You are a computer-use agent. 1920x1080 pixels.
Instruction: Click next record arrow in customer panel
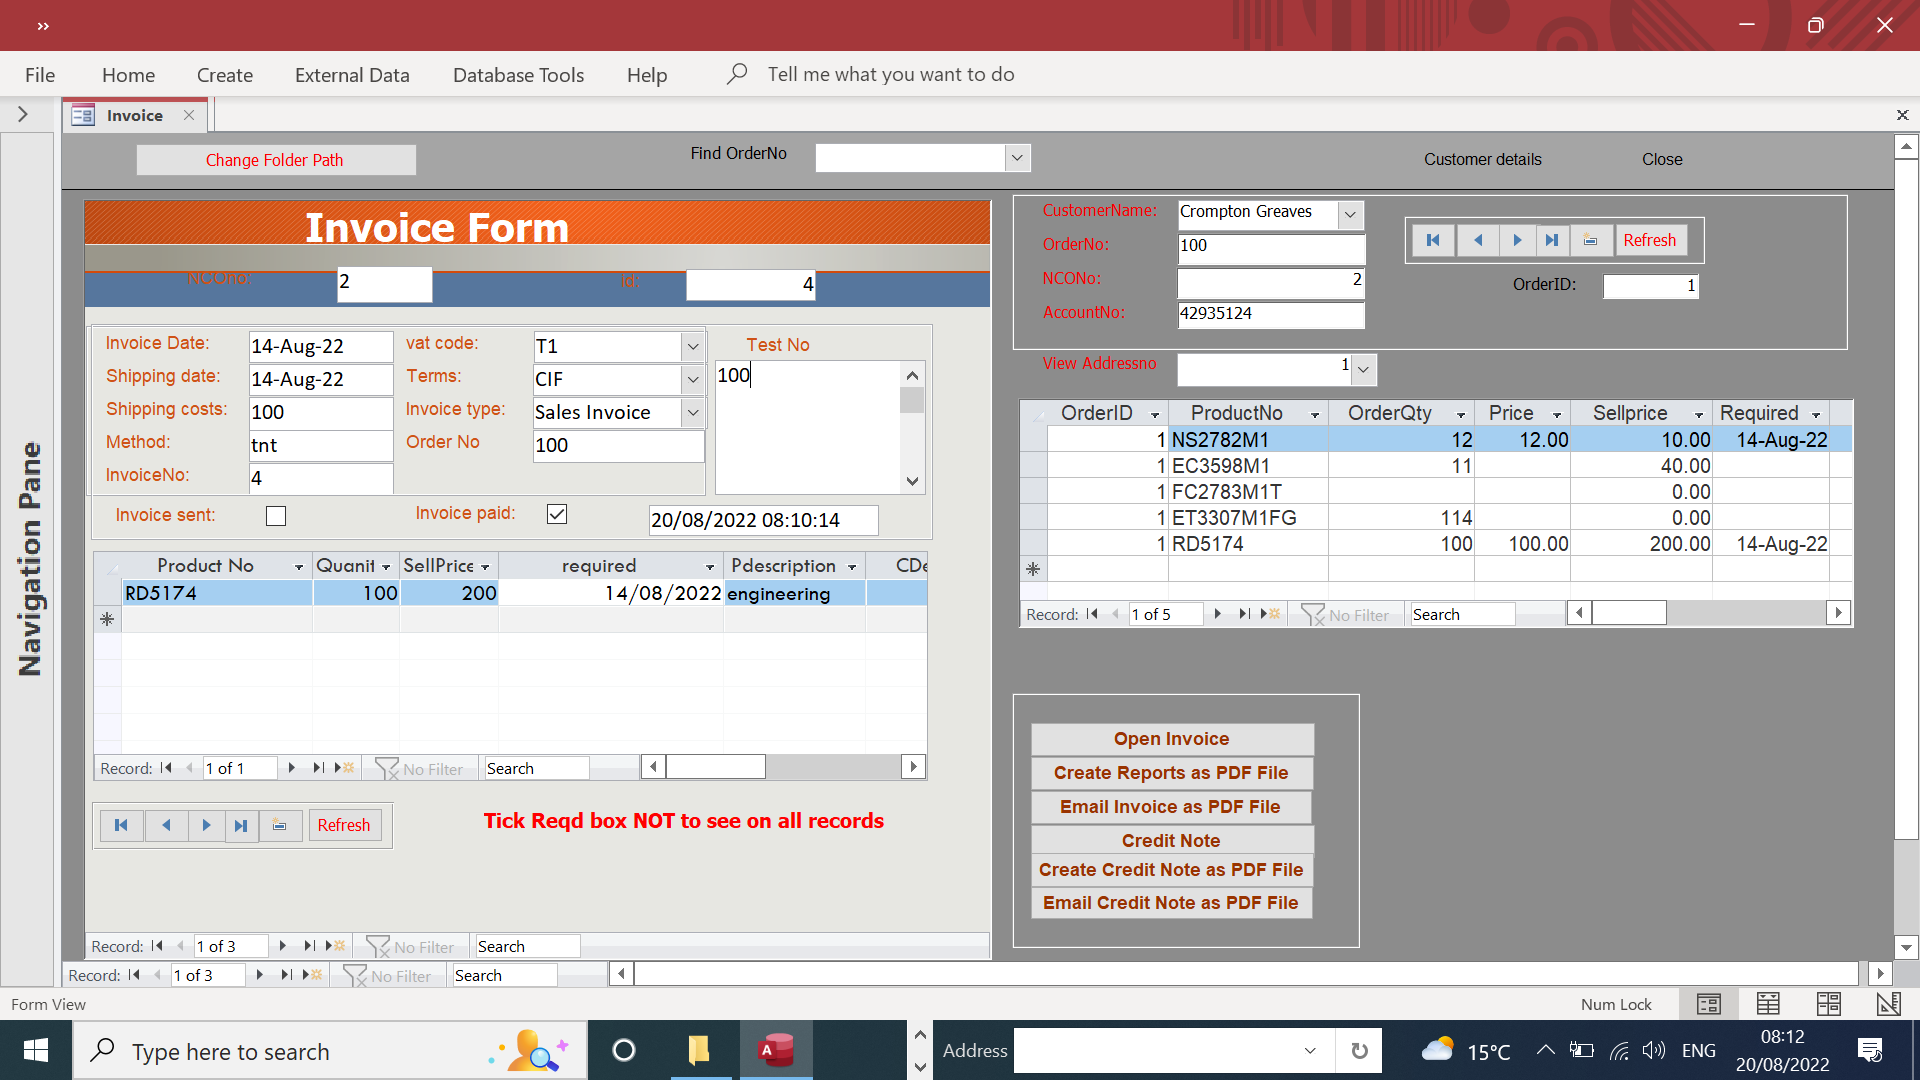(1517, 240)
